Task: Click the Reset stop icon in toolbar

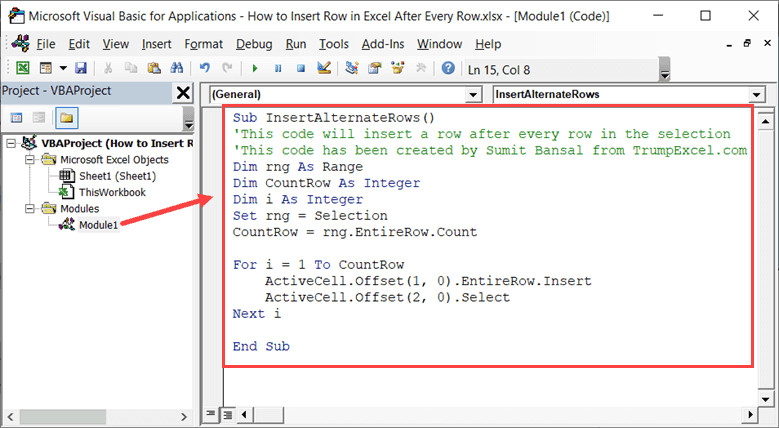Action: click(x=299, y=68)
